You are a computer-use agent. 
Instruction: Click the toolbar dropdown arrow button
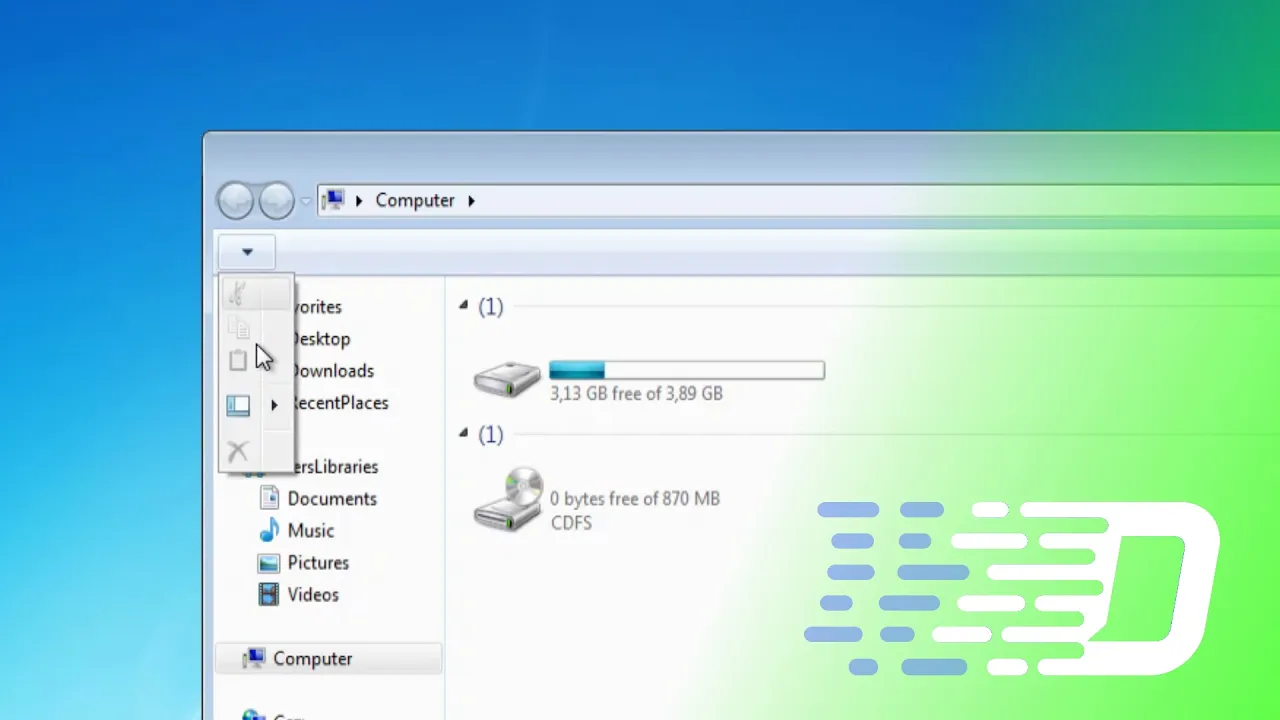click(247, 252)
